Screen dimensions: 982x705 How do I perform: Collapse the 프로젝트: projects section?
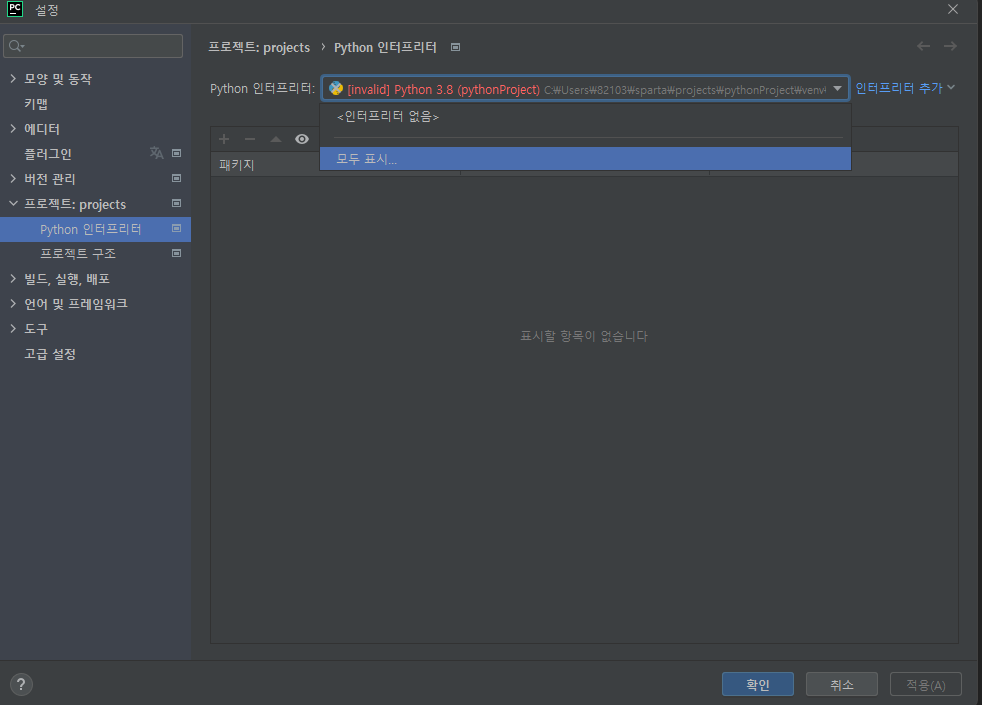coord(13,203)
